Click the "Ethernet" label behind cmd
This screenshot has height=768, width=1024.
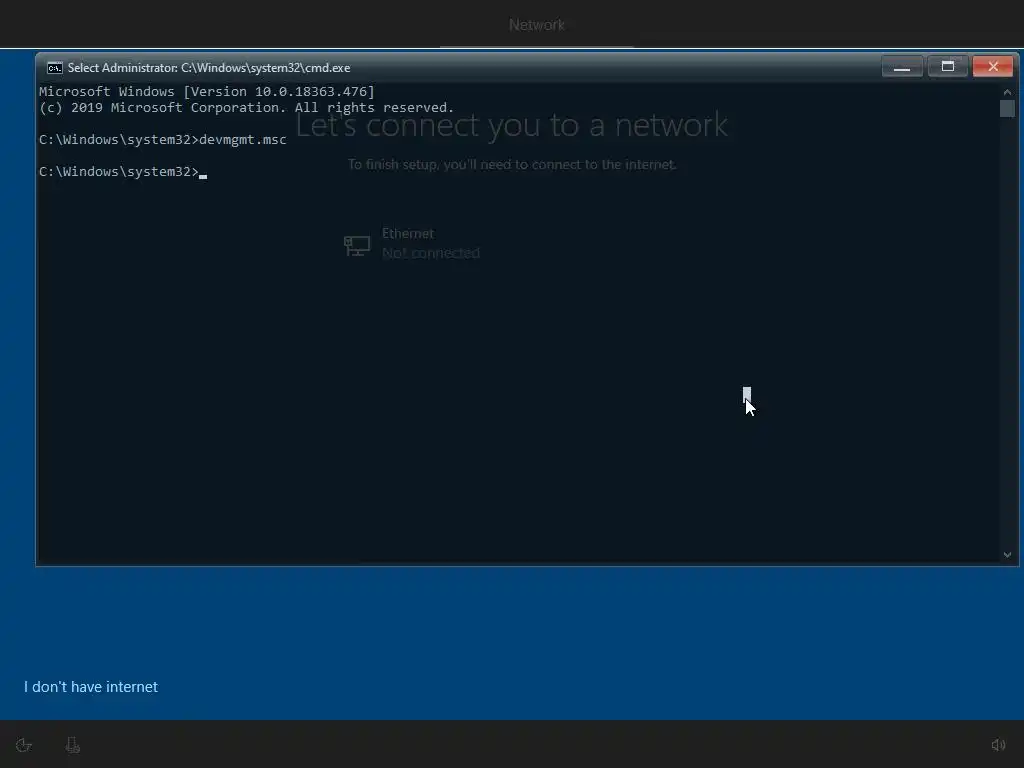[408, 233]
